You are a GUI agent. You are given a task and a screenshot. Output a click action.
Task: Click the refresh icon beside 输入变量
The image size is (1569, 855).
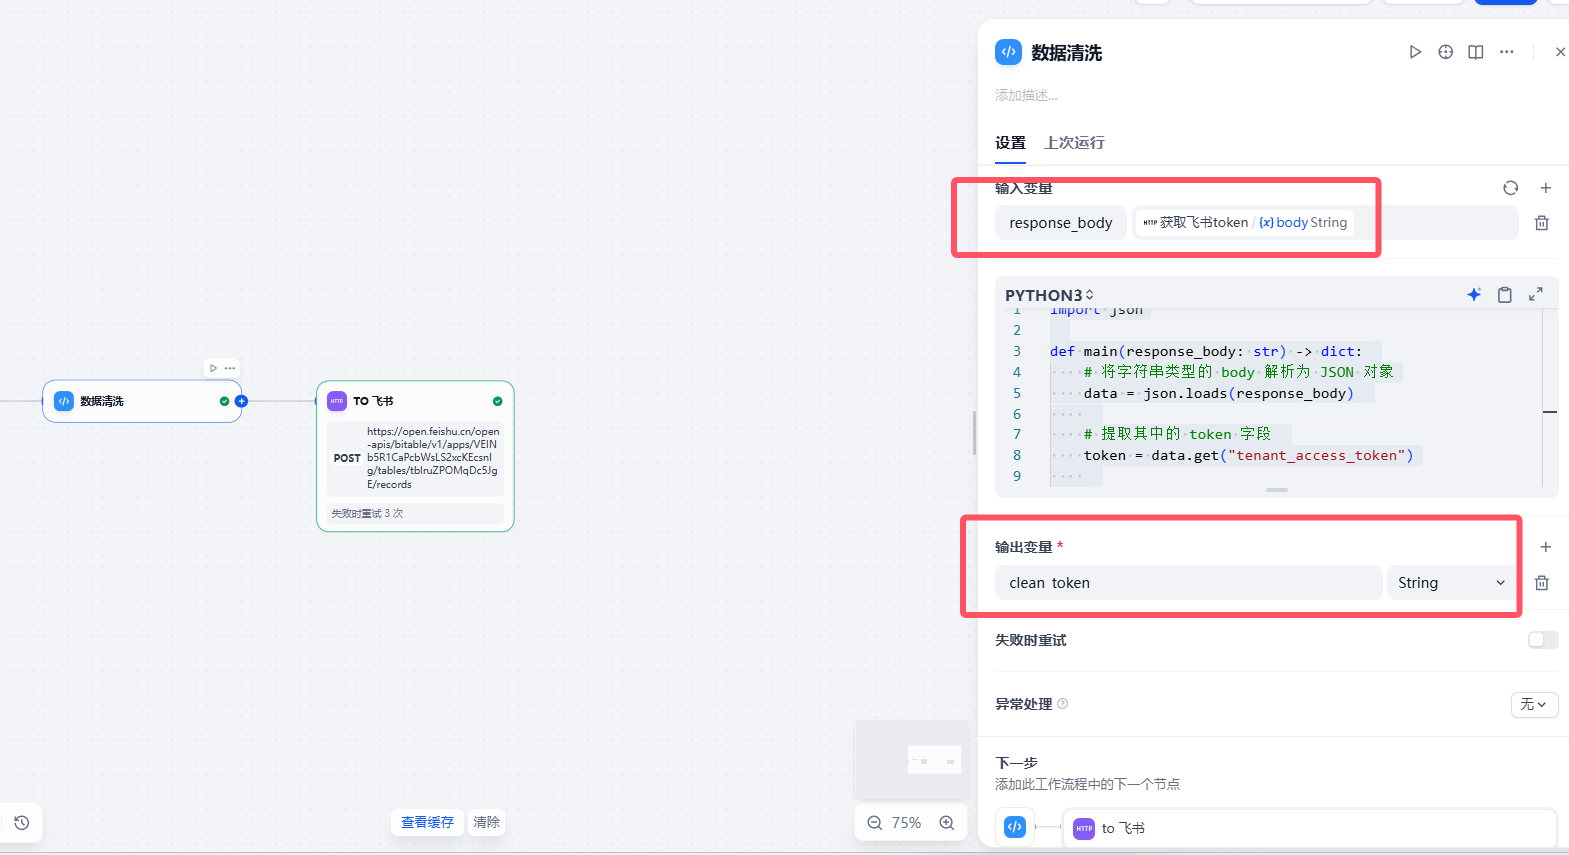pos(1511,188)
